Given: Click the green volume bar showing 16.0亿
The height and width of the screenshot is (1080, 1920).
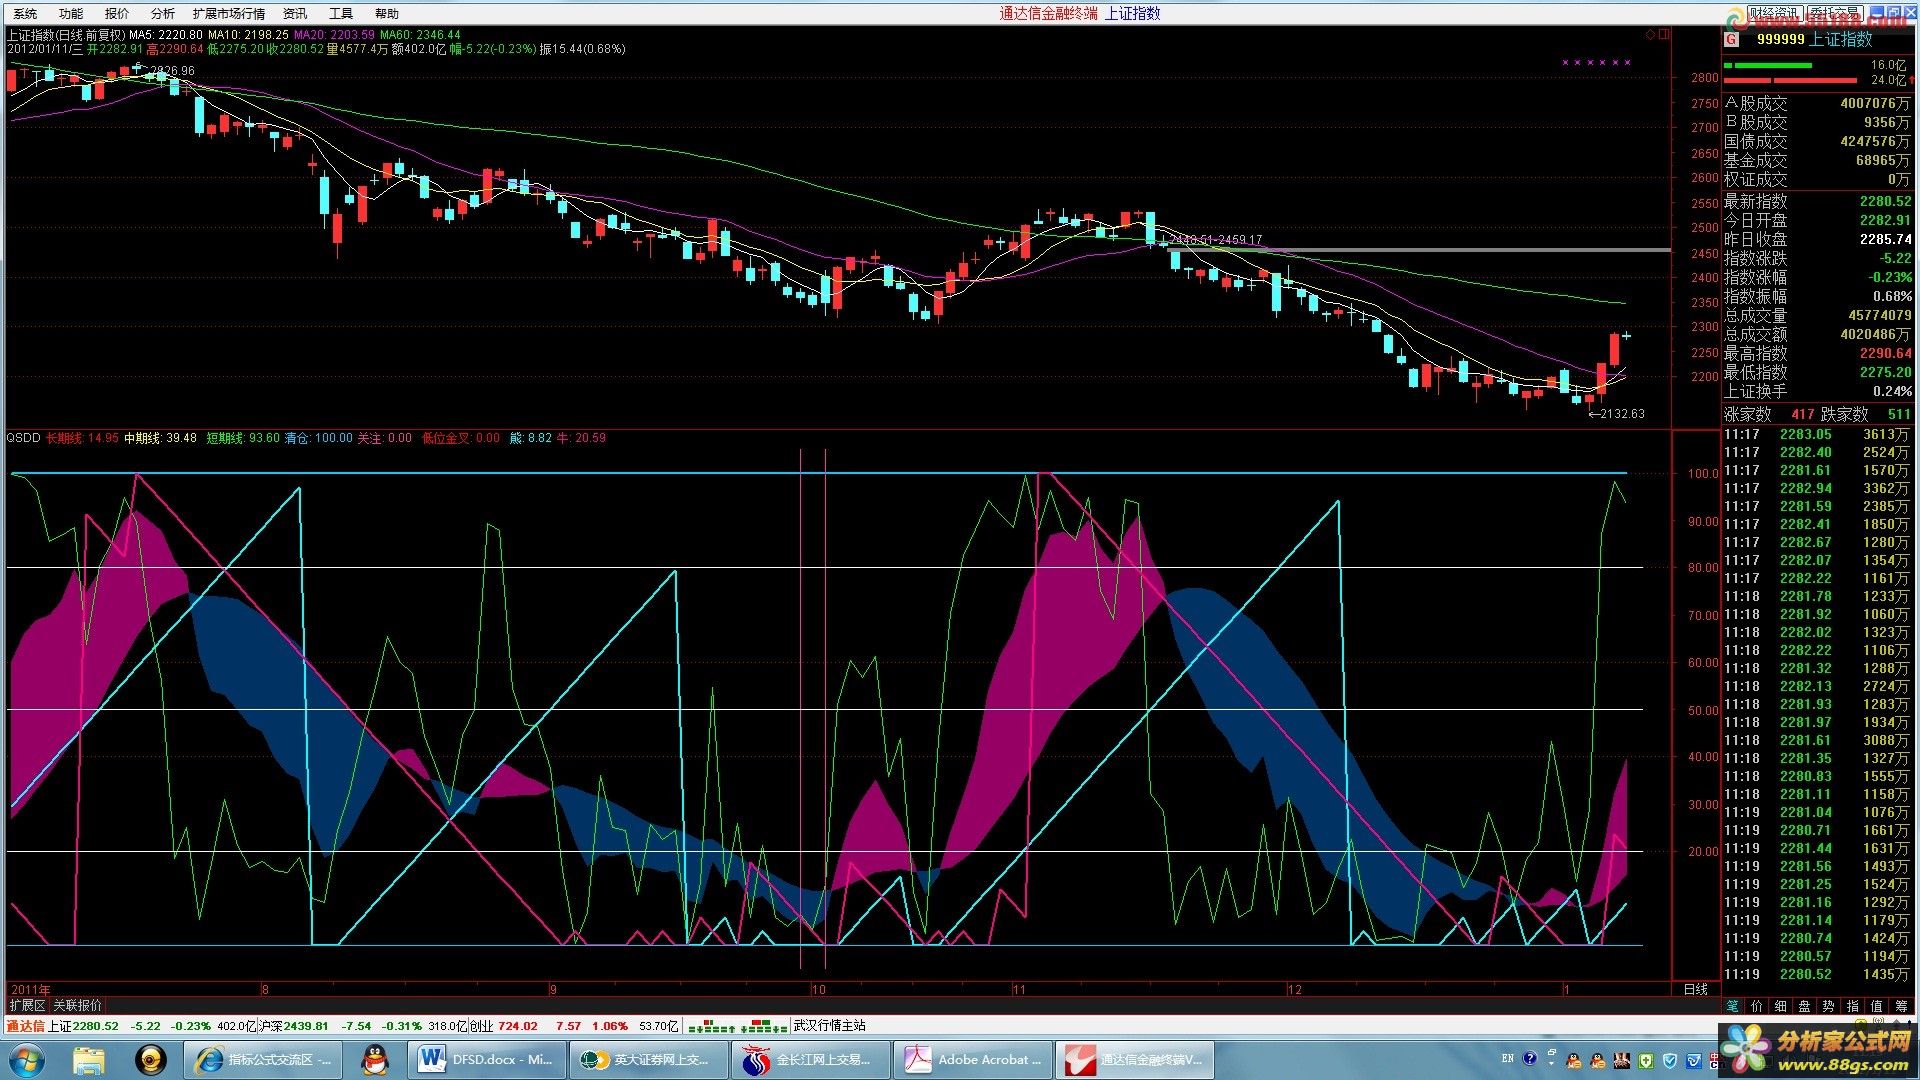Looking at the screenshot, I should [1767, 66].
